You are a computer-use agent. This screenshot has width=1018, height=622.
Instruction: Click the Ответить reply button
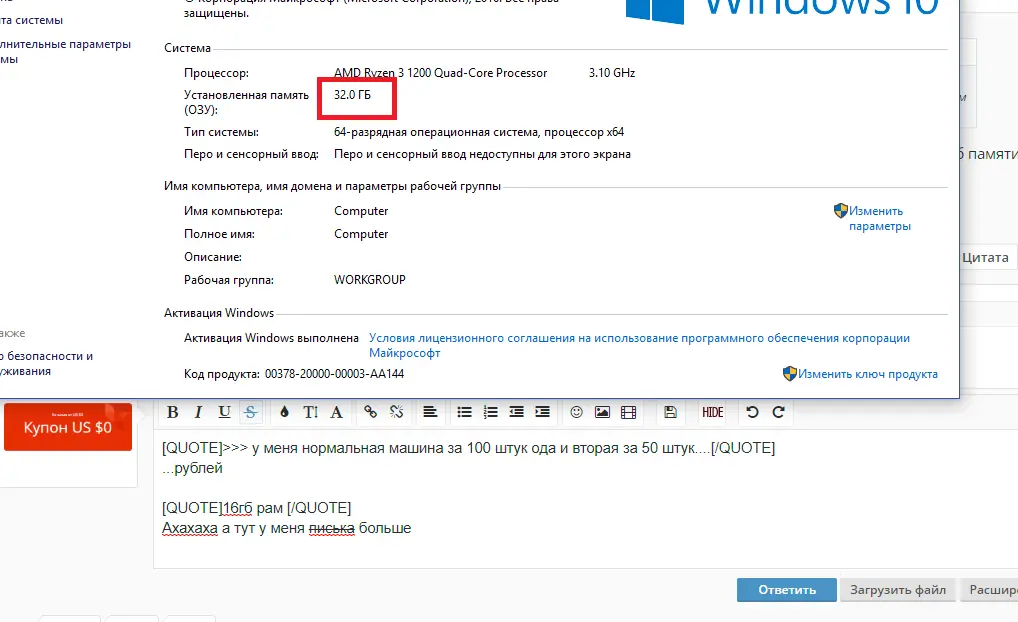tap(787, 590)
